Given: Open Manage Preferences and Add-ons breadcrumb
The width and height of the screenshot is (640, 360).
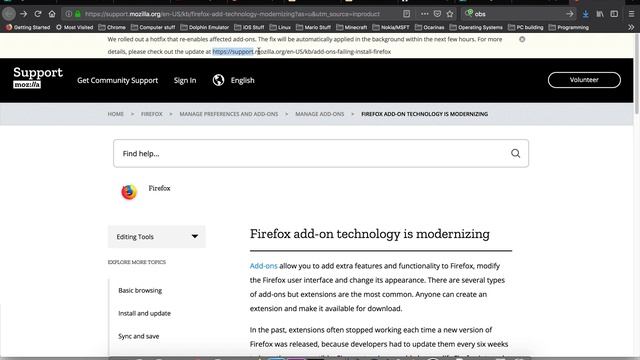Looking at the screenshot, I should [x=229, y=114].
